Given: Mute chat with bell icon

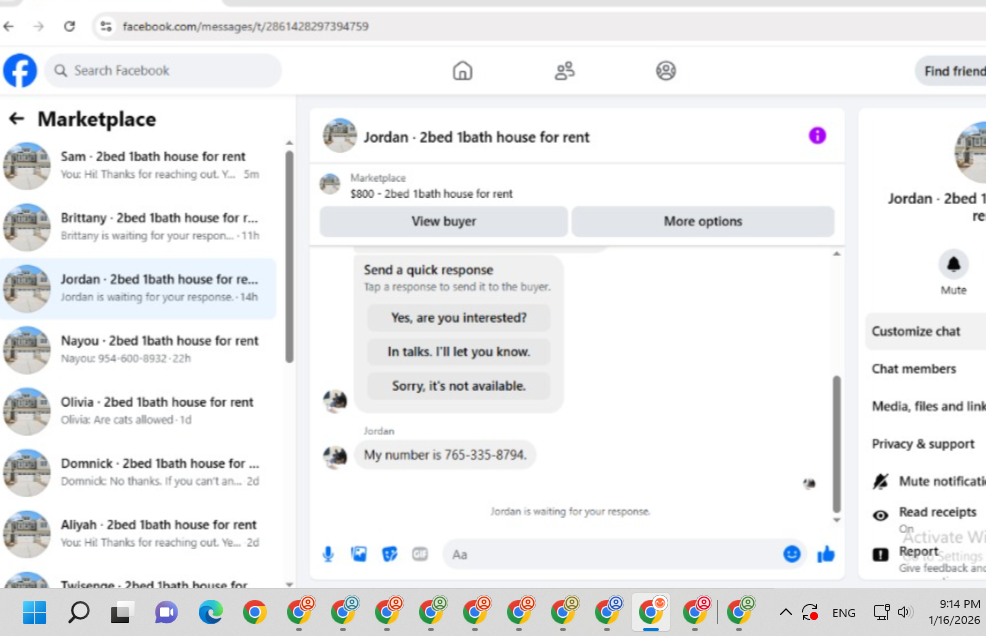Looking at the screenshot, I should 953,264.
